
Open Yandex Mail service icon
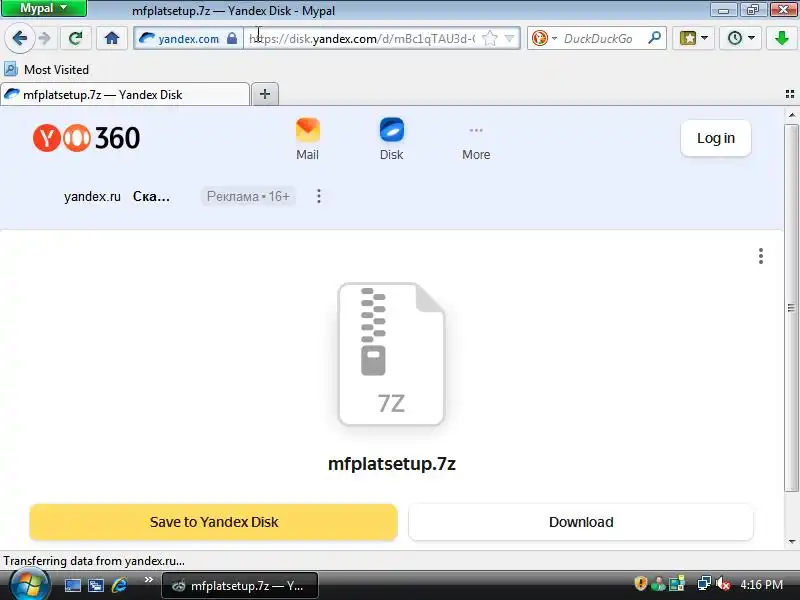pos(308,139)
